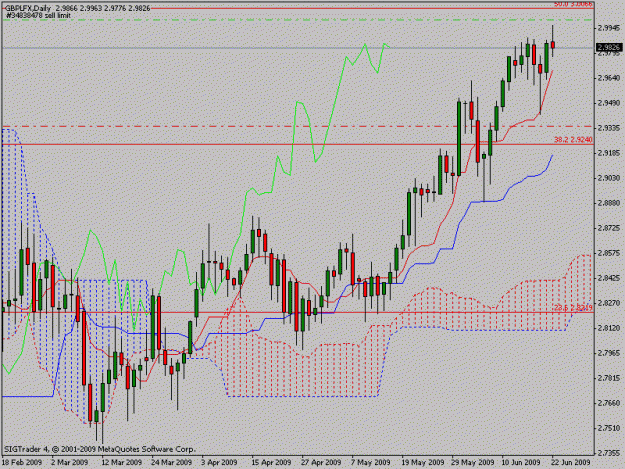Click the 2.8725 price axis label
Screen dimensions: 625x469
pyautogui.click(x=609, y=228)
